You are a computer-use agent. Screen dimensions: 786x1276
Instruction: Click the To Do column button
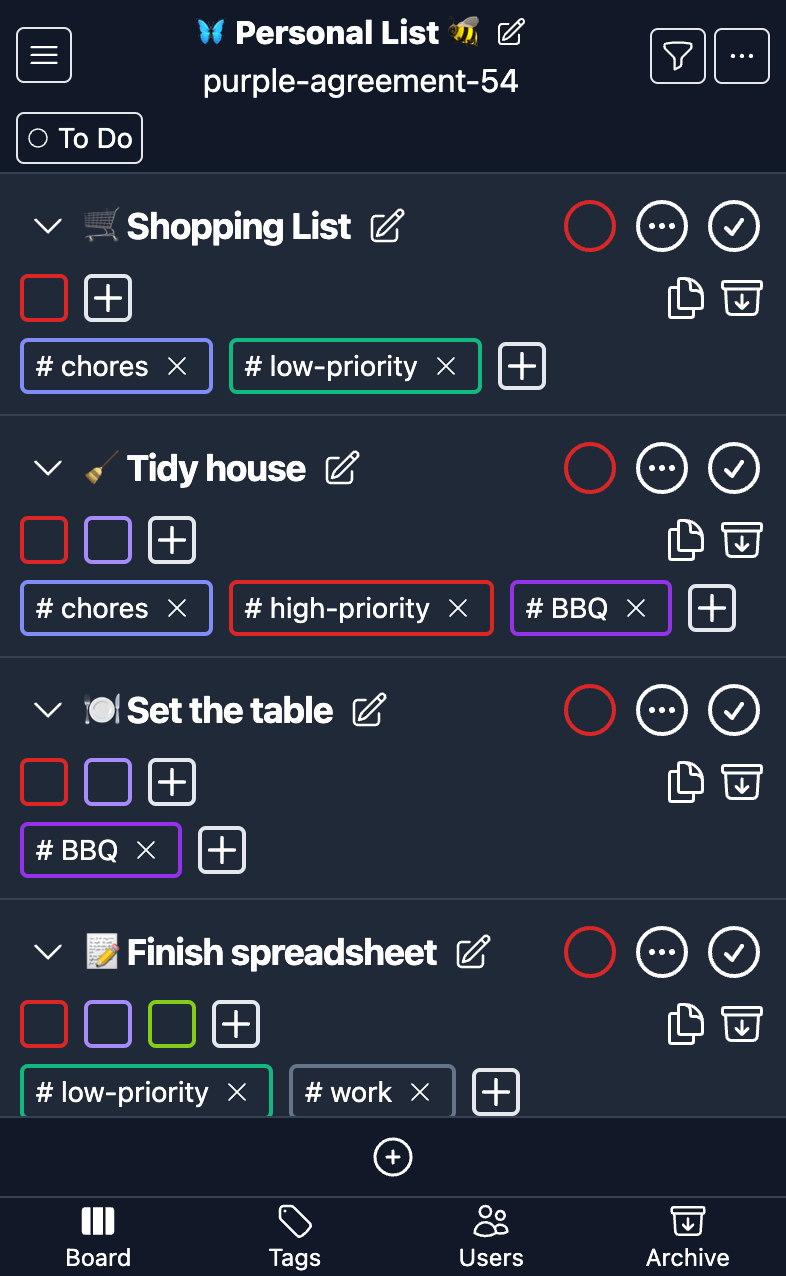coord(80,138)
